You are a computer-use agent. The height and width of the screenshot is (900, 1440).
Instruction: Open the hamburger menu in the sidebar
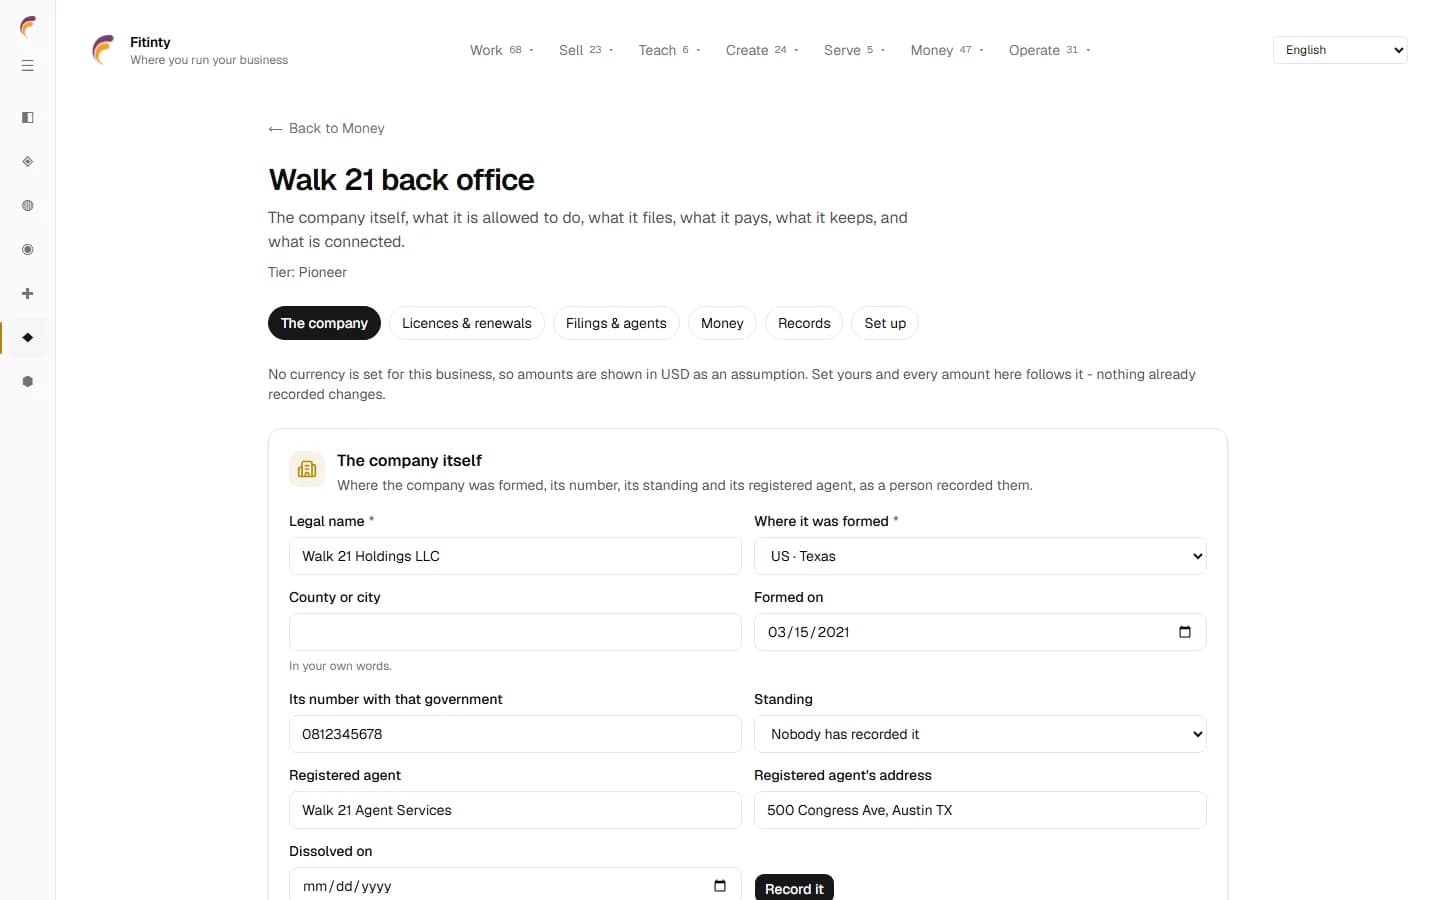(x=28, y=66)
